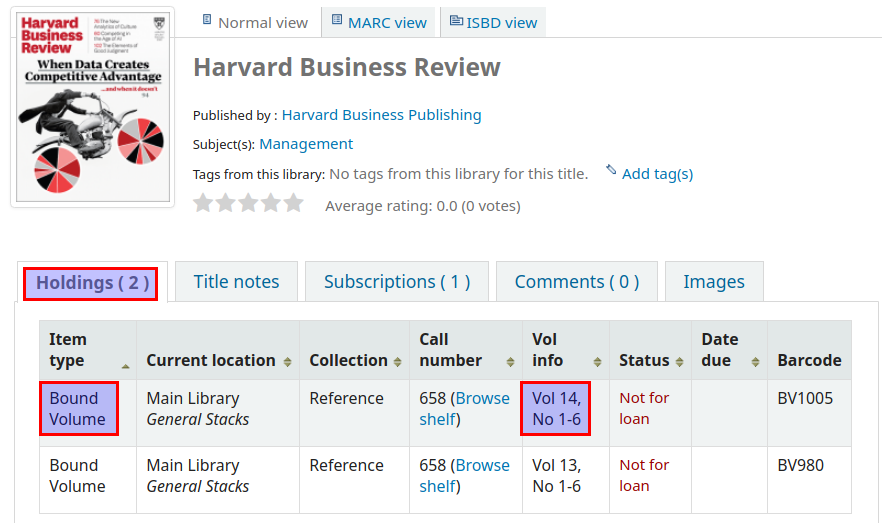
Task: Click Reference collection in BV980 row
Action: [346, 466]
